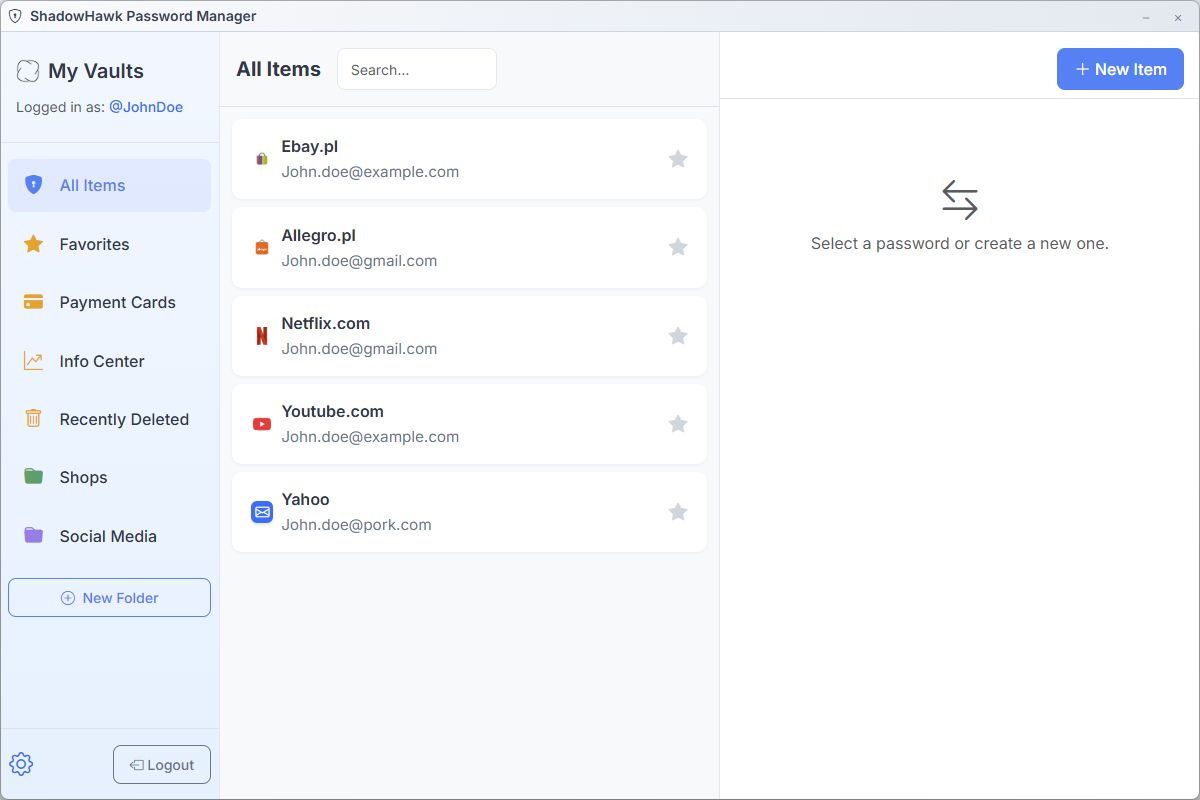The width and height of the screenshot is (1200, 800).
Task: Create a password with New Item
Action: coord(1120,69)
